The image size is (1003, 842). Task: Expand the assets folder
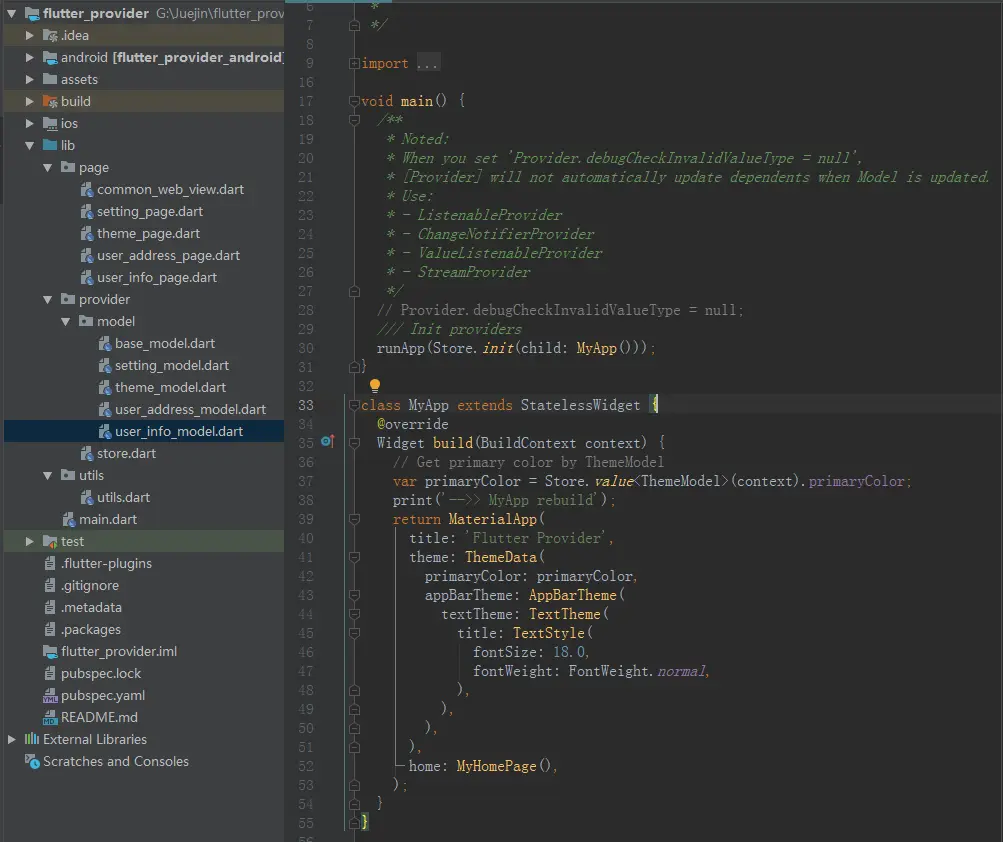[x=29, y=79]
